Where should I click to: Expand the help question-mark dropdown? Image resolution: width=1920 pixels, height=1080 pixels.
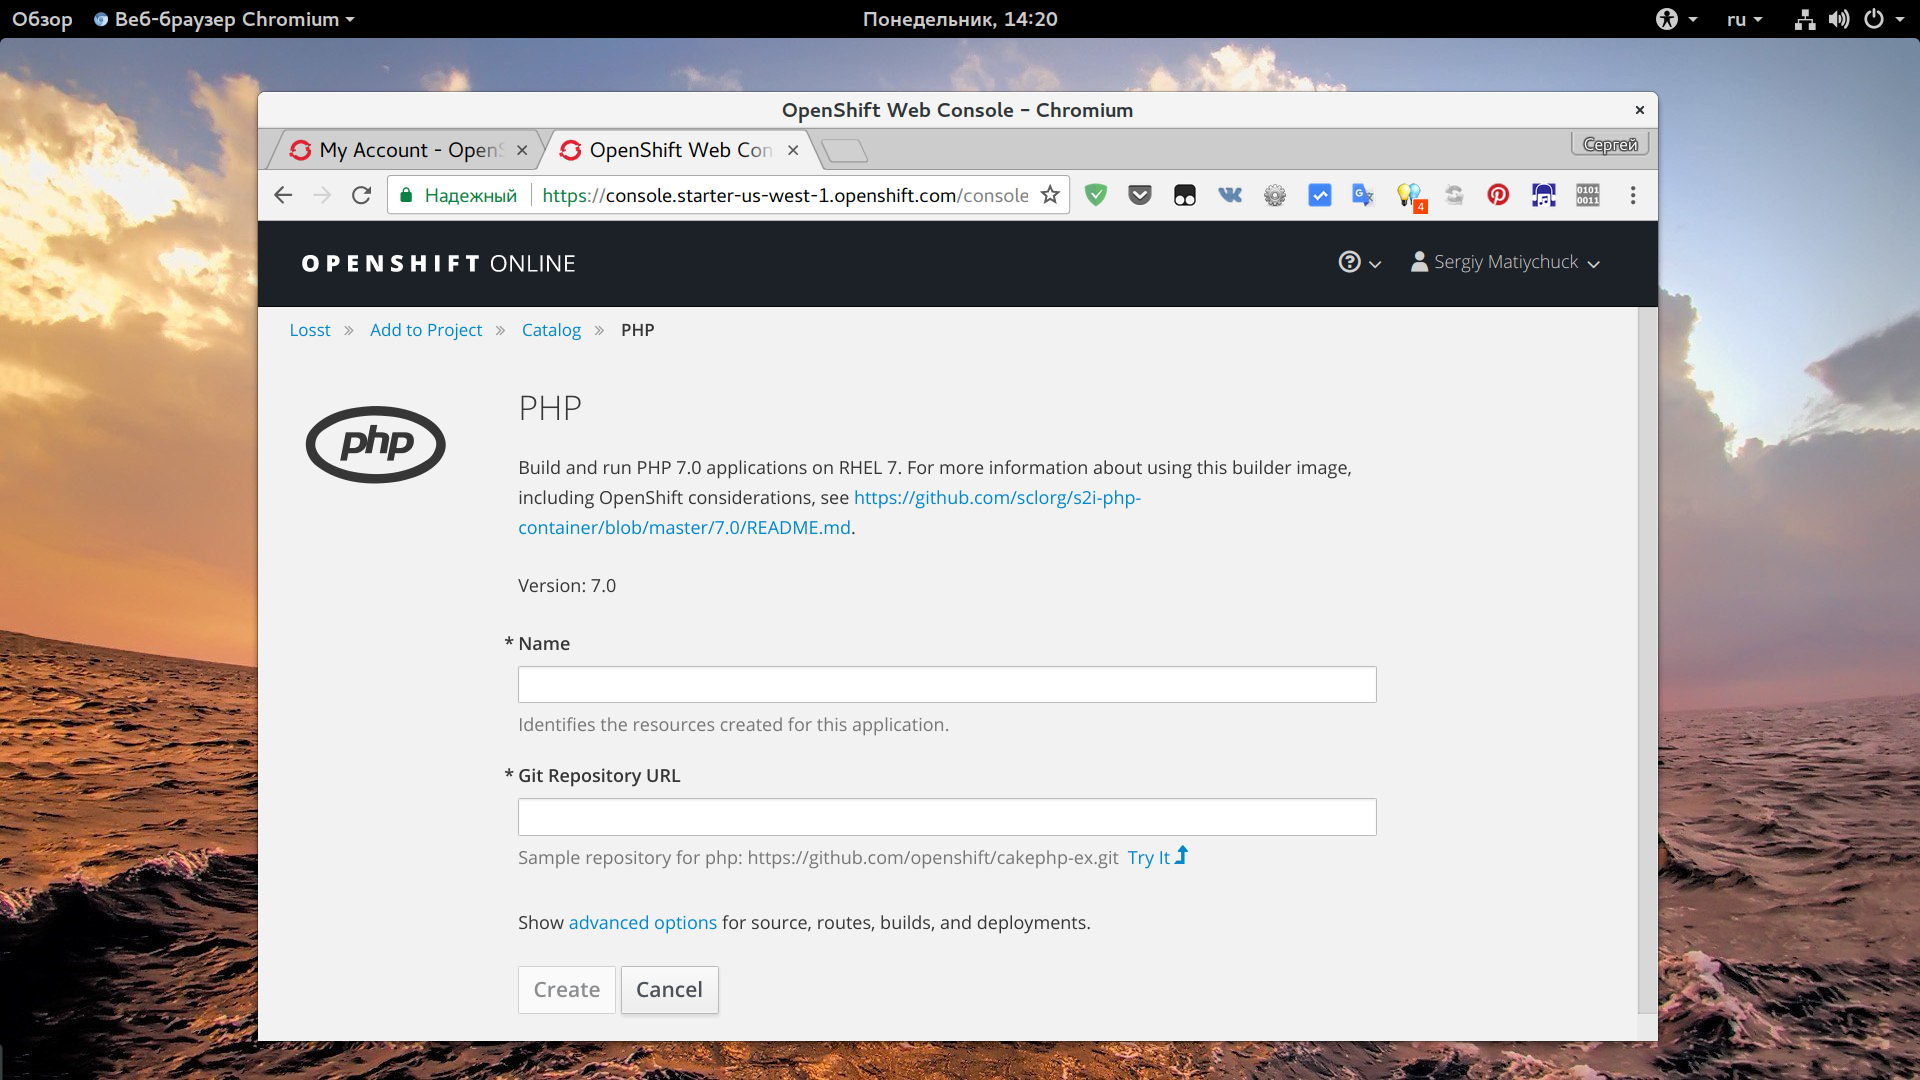click(x=1359, y=262)
